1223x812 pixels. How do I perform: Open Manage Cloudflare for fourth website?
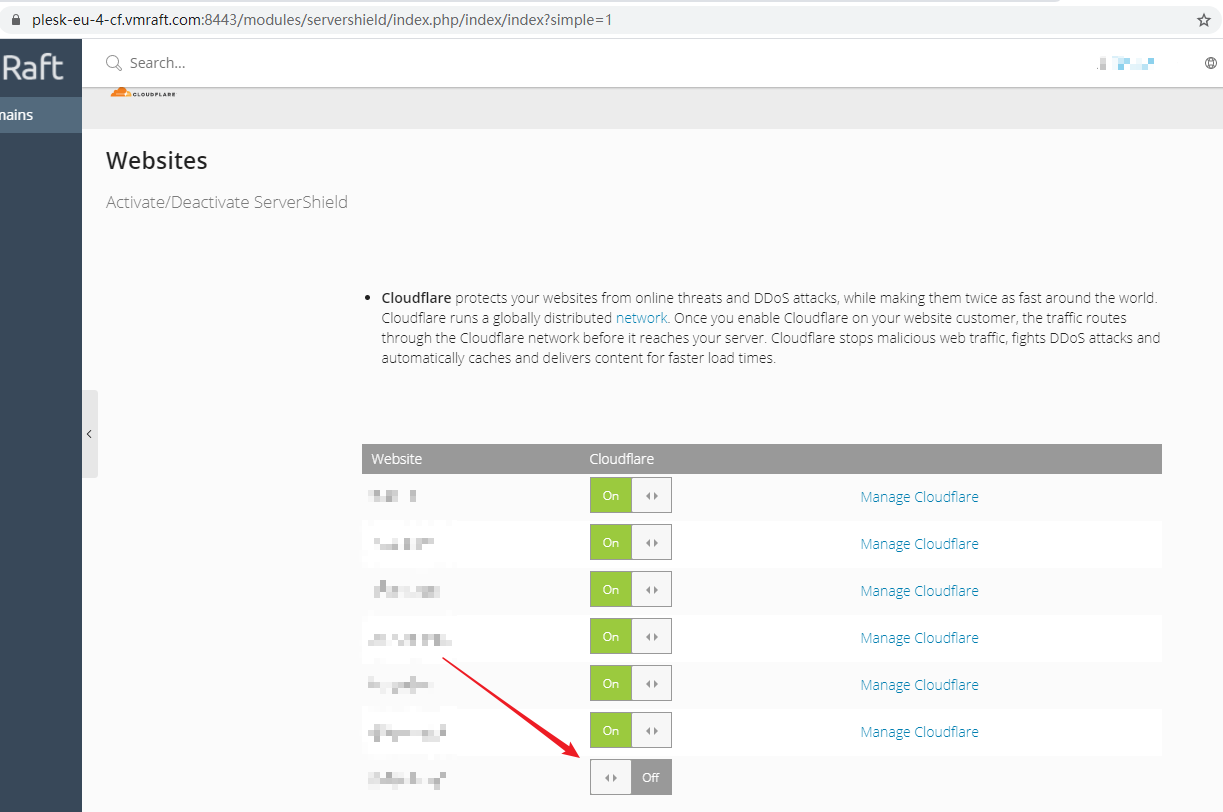pyautogui.click(x=919, y=638)
